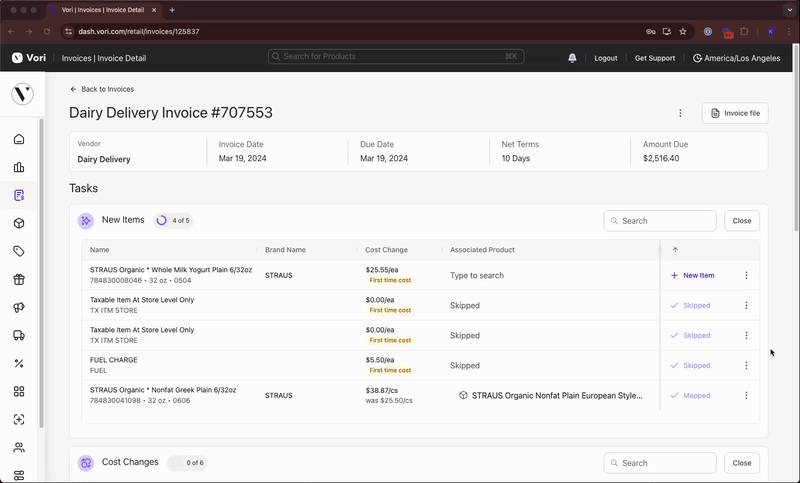Screen dimensions: 800x483
Task: Open the Home icon in sidebar
Action: (19, 139)
